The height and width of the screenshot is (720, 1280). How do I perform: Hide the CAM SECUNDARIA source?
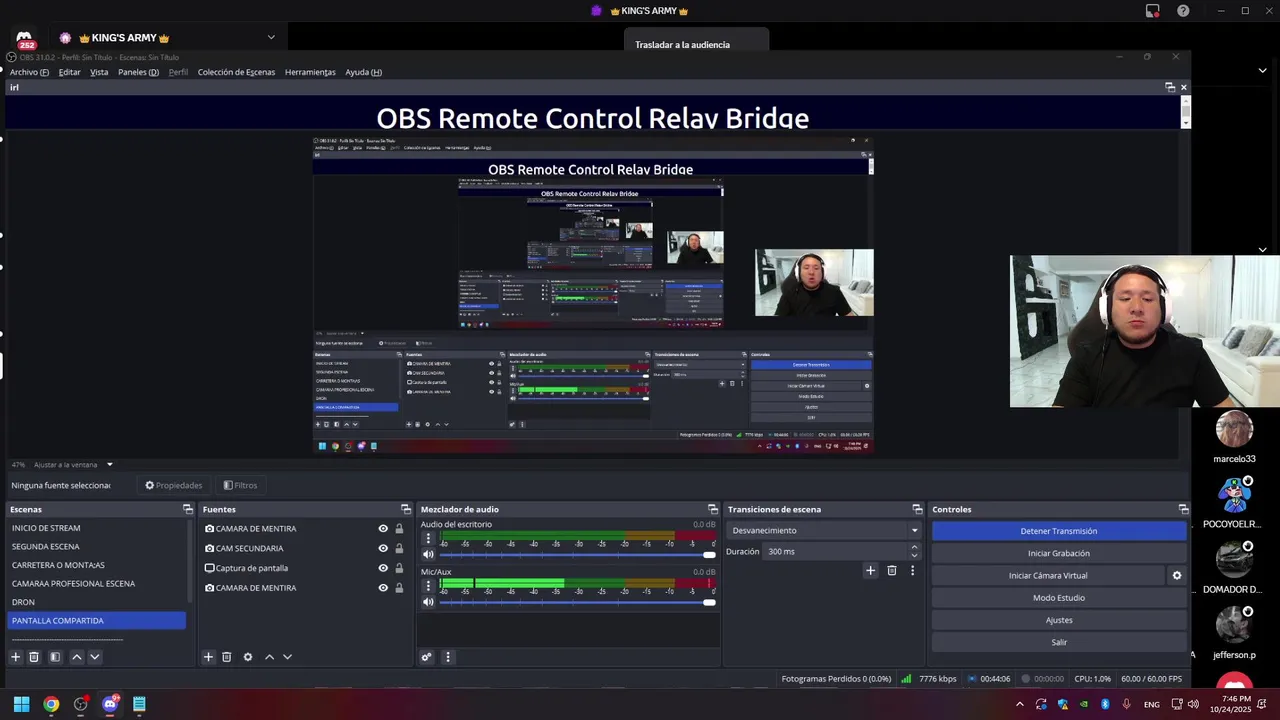[383, 548]
